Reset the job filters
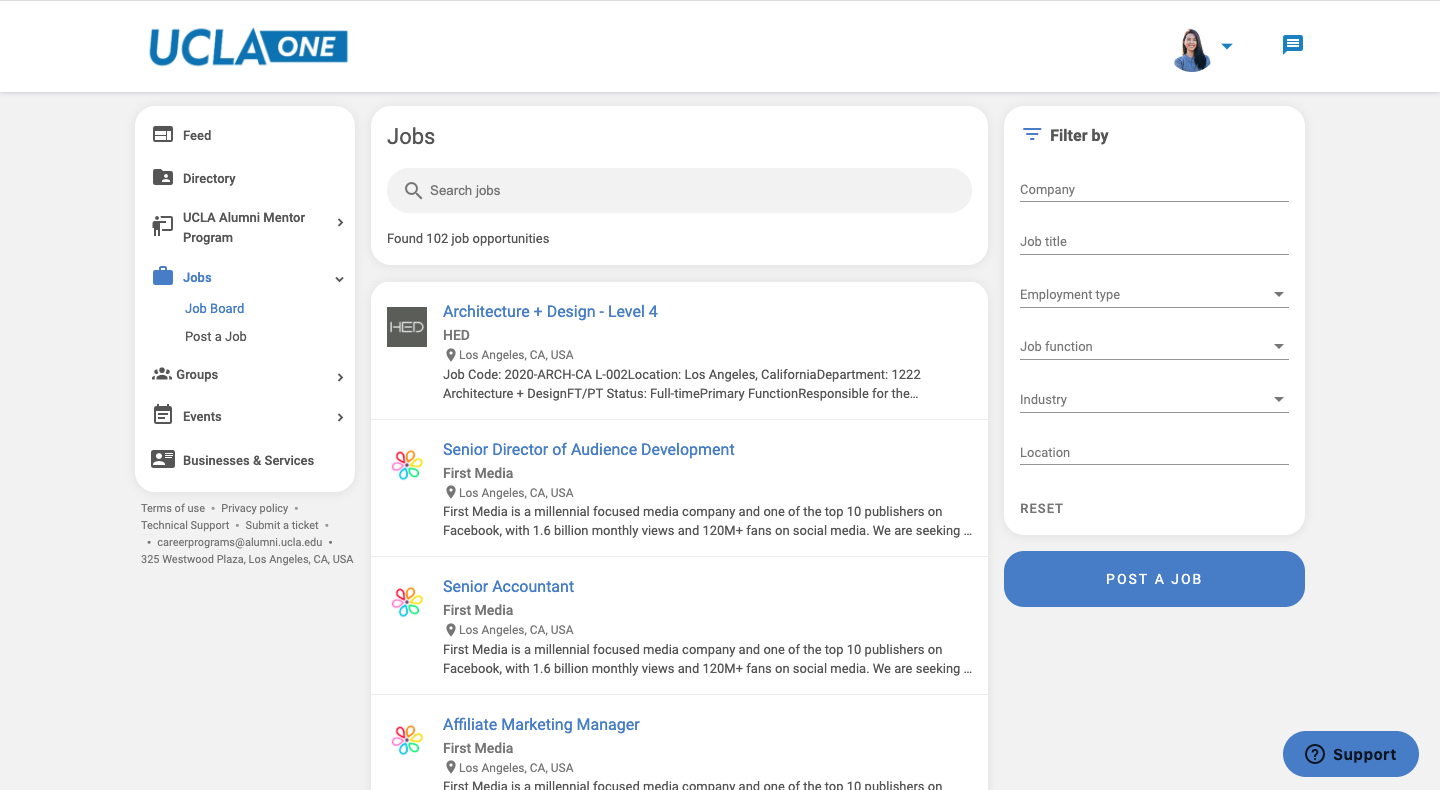The width and height of the screenshot is (1440, 790). pos(1041,508)
